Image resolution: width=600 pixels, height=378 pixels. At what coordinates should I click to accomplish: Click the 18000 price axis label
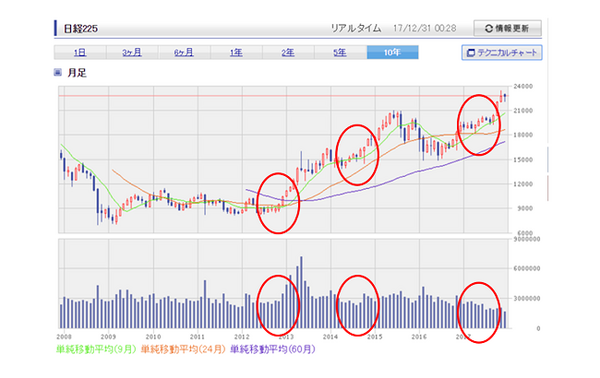pyautogui.click(x=523, y=135)
